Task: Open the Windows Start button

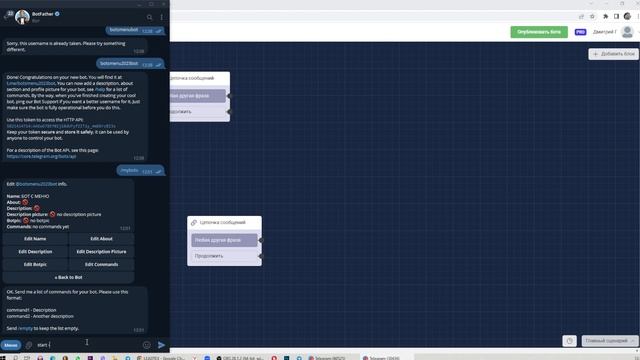Action: pos(3,358)
